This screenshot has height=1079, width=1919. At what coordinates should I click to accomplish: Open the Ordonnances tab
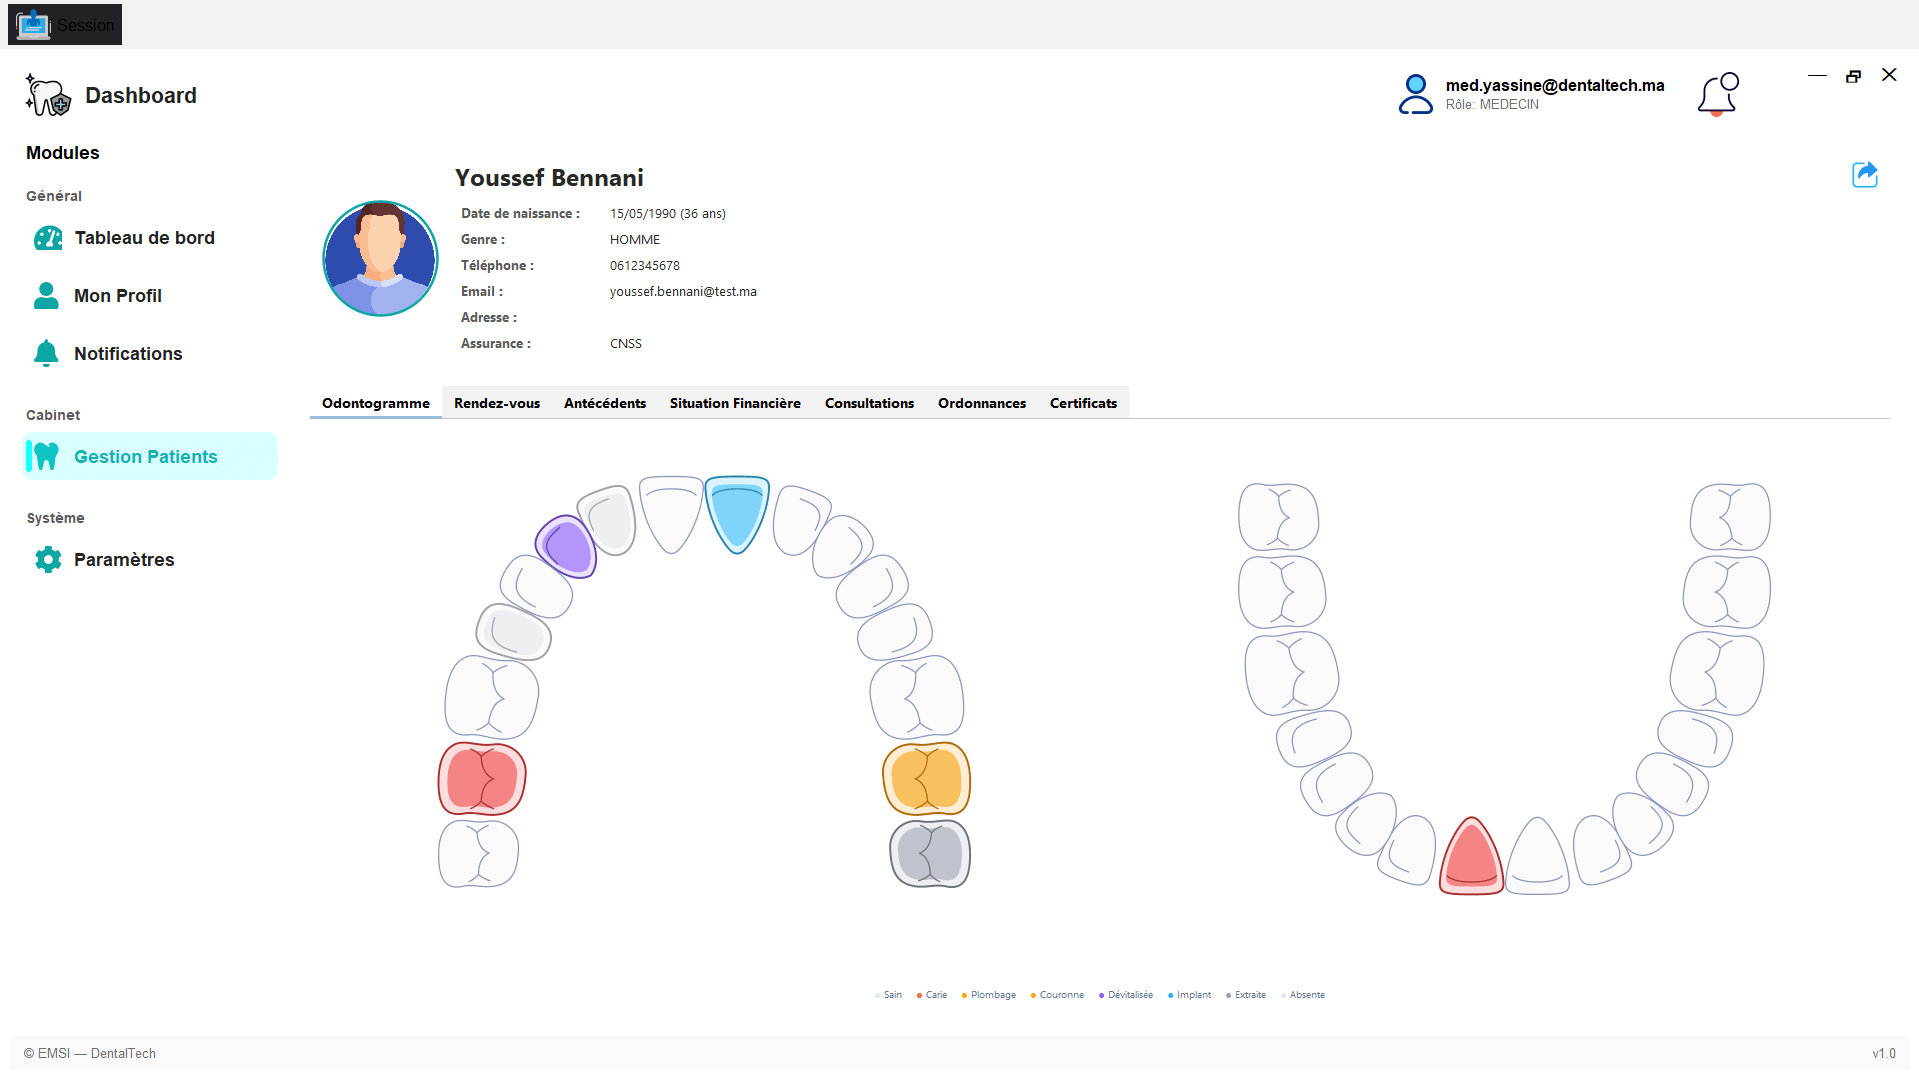click(x=982, y=403)
